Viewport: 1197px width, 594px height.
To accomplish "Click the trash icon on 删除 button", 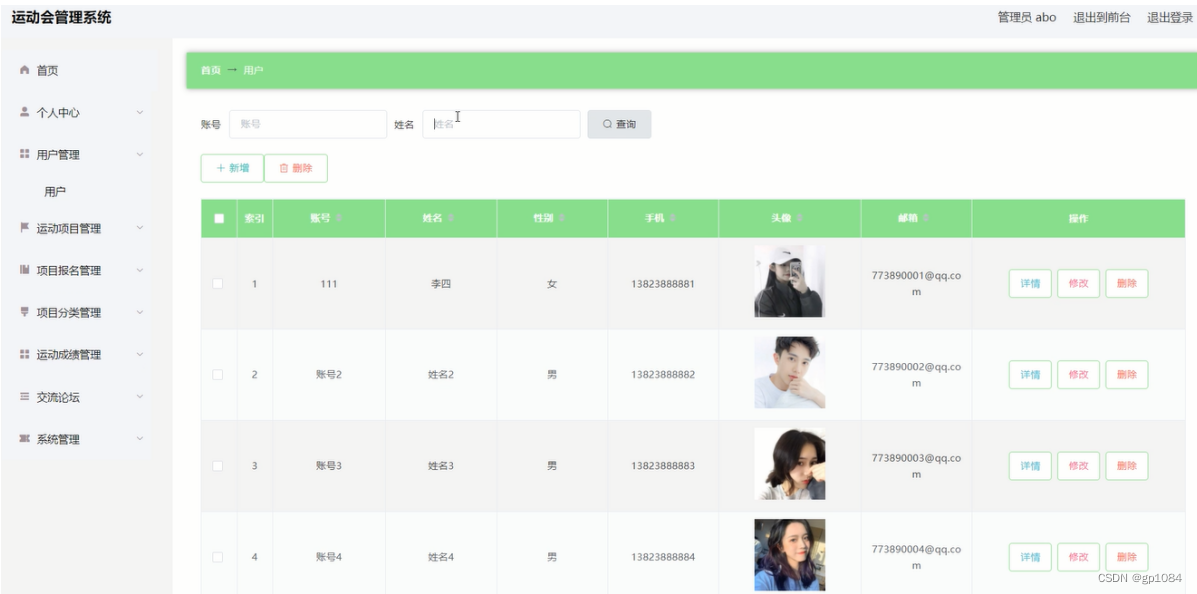I will (x=283, y=168).
